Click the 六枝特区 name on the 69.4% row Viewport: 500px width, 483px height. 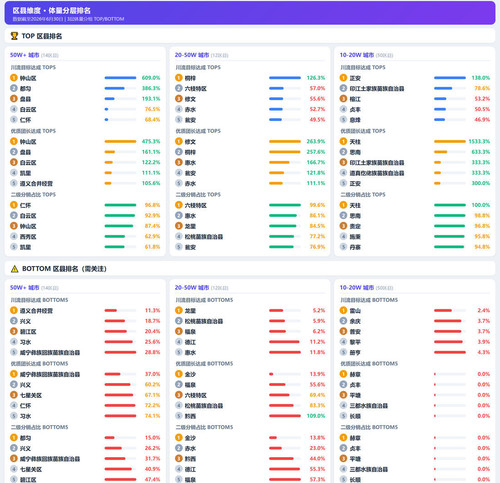pos(196,395)
